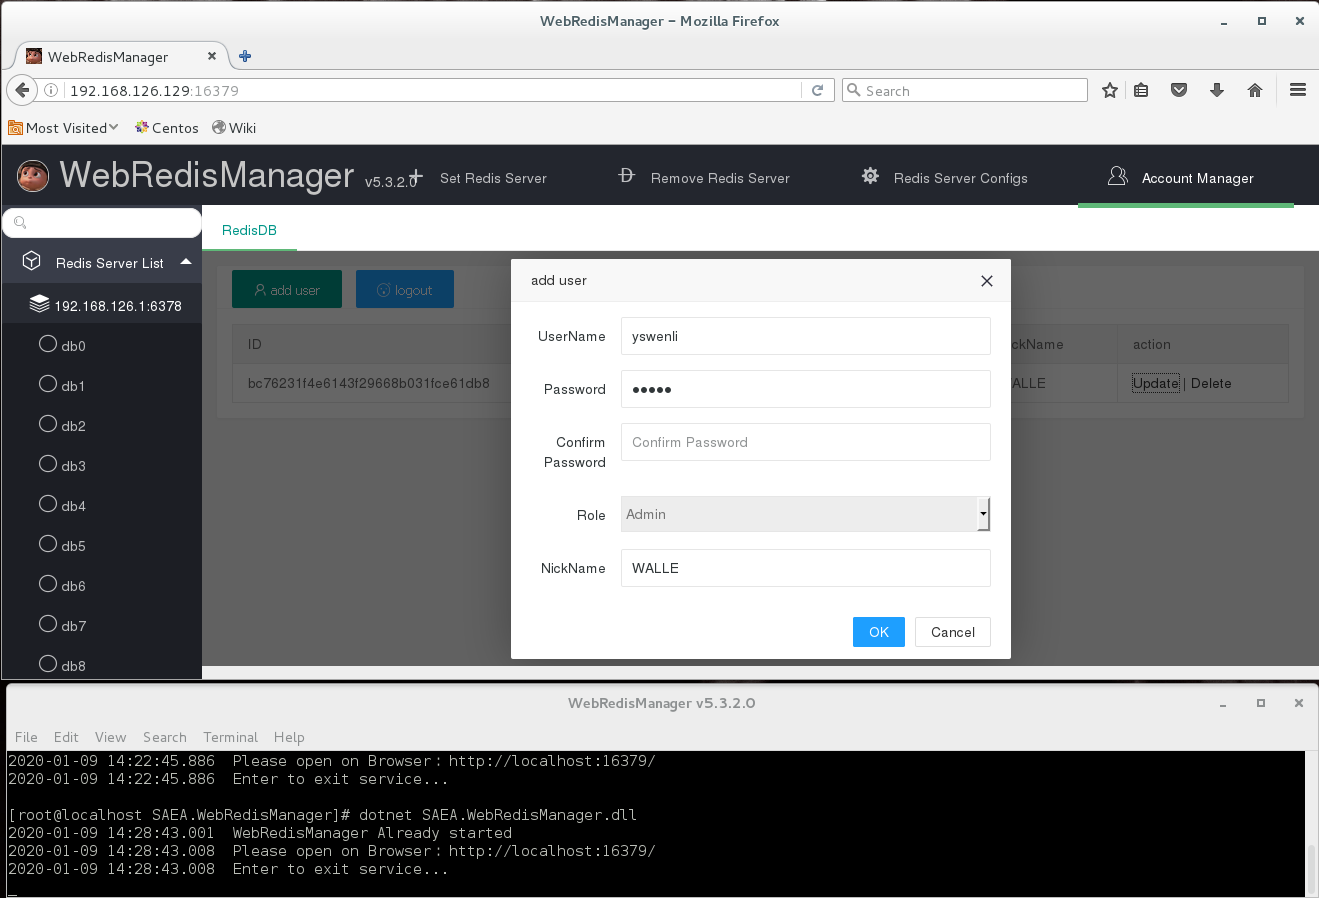
Task: Open the Wiki bookmark
Action: coord(234,128)
